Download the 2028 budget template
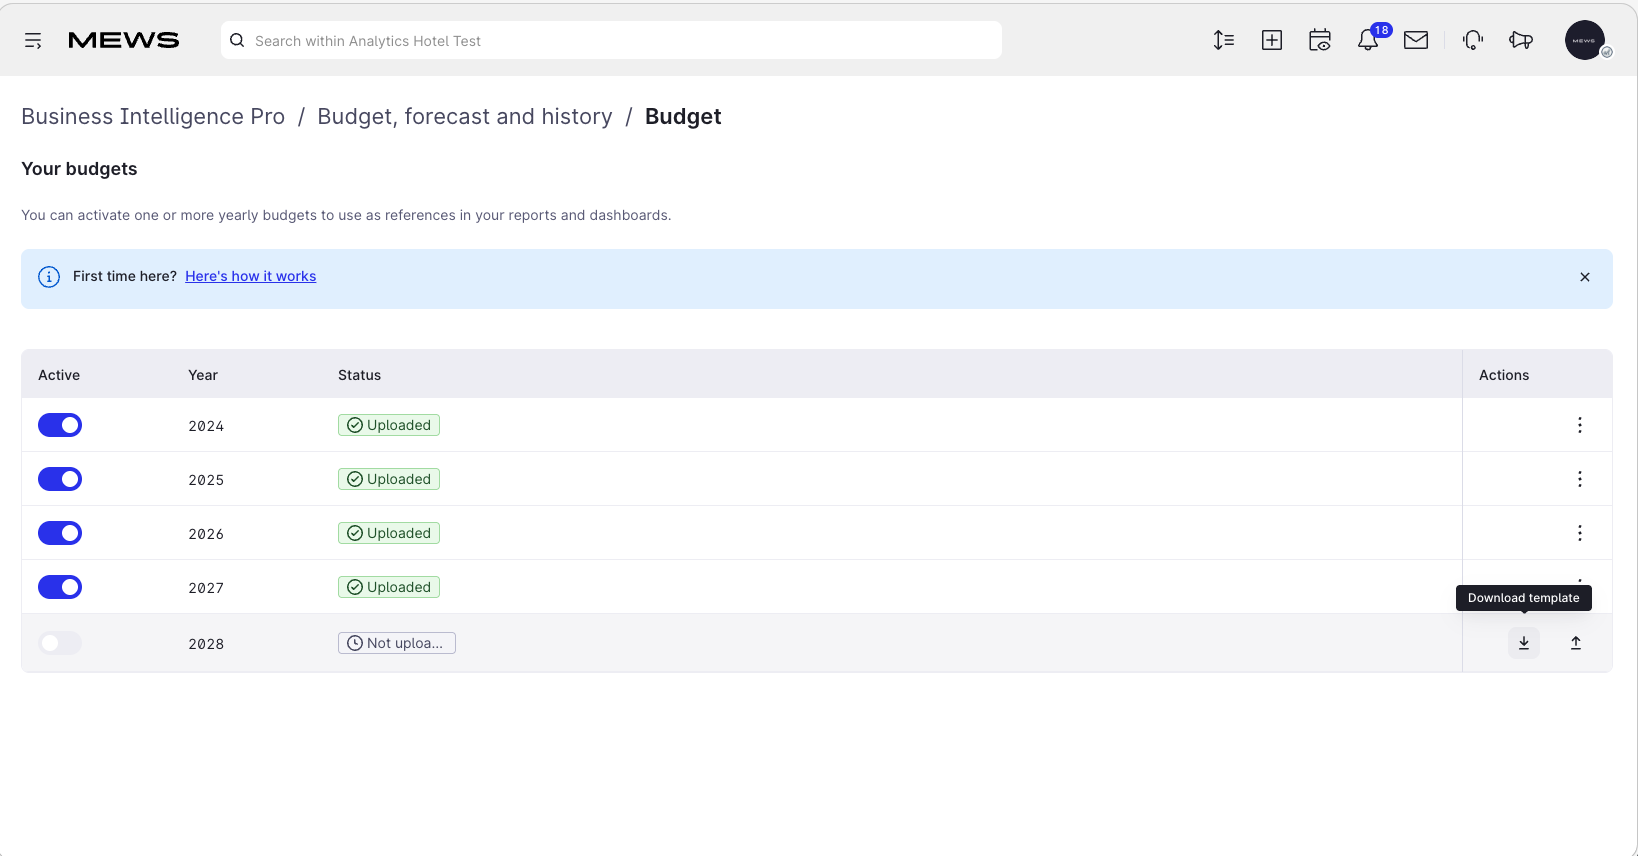Image resolution: width=1638 pixels, height=856 pixels. (x=1524, y=643)
